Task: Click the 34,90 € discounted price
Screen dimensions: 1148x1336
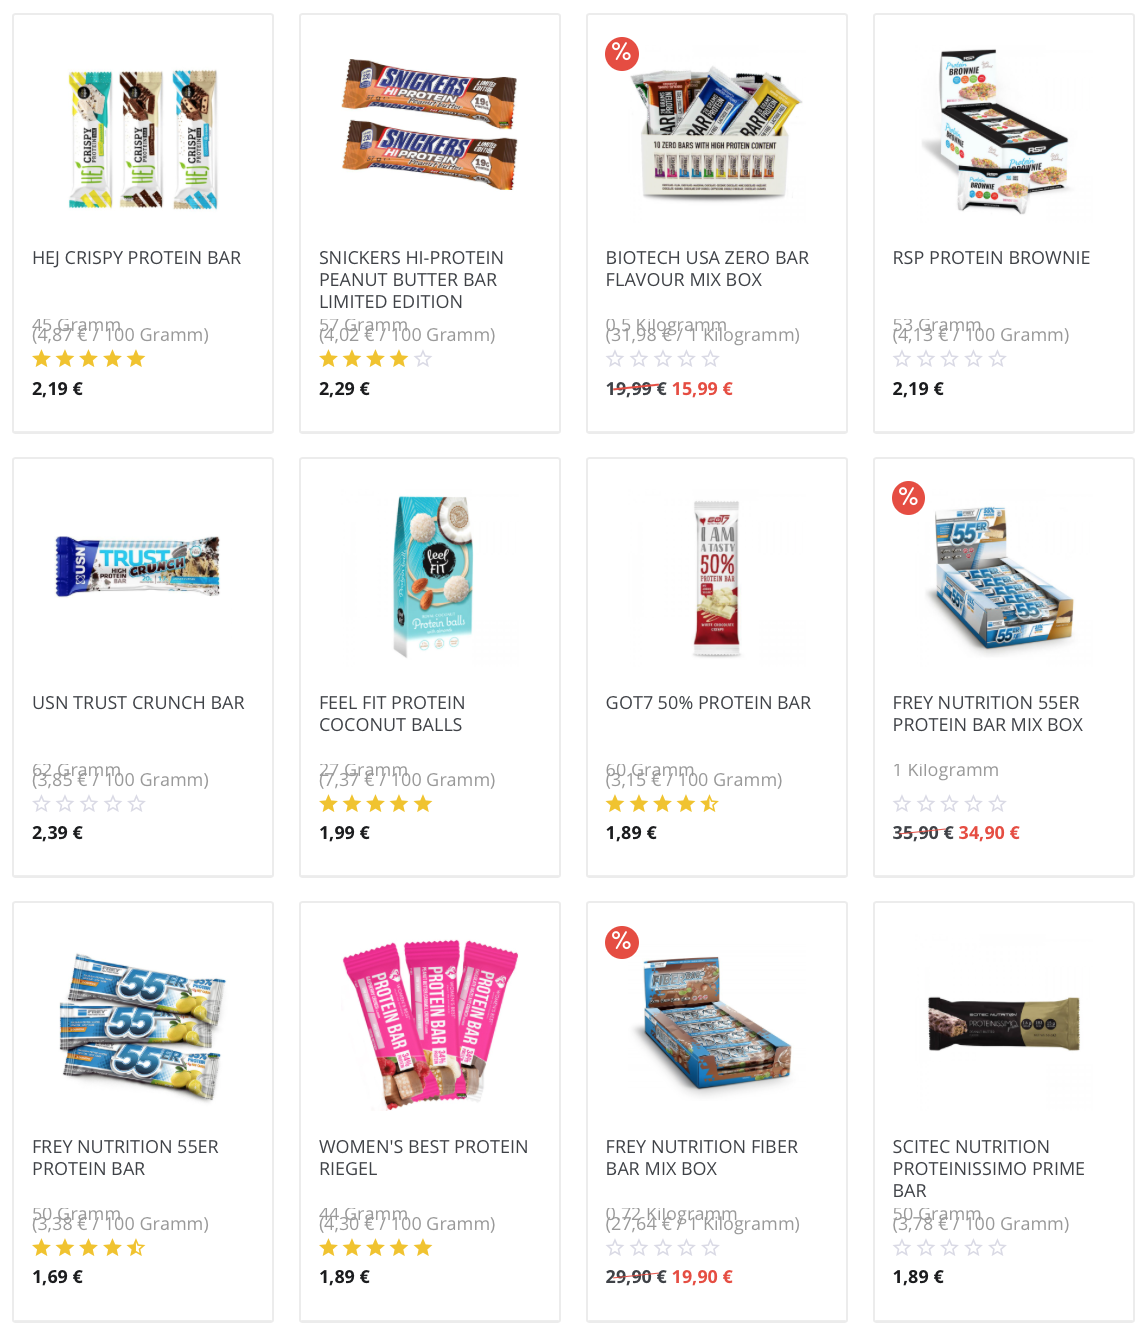Action: coord(989,833)
